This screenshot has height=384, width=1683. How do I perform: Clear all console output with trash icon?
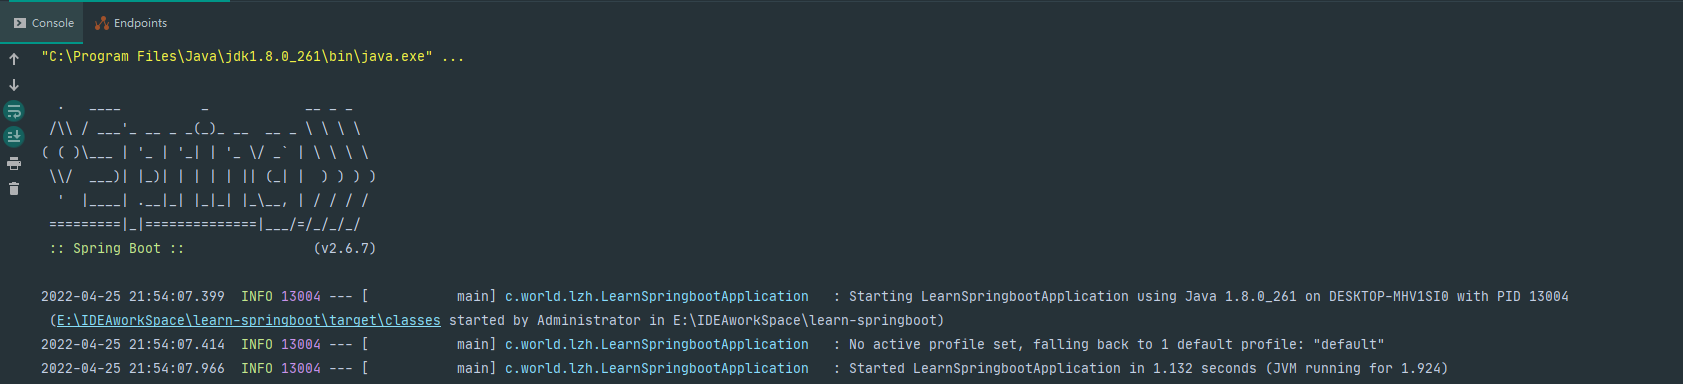[x=14, y=188]
